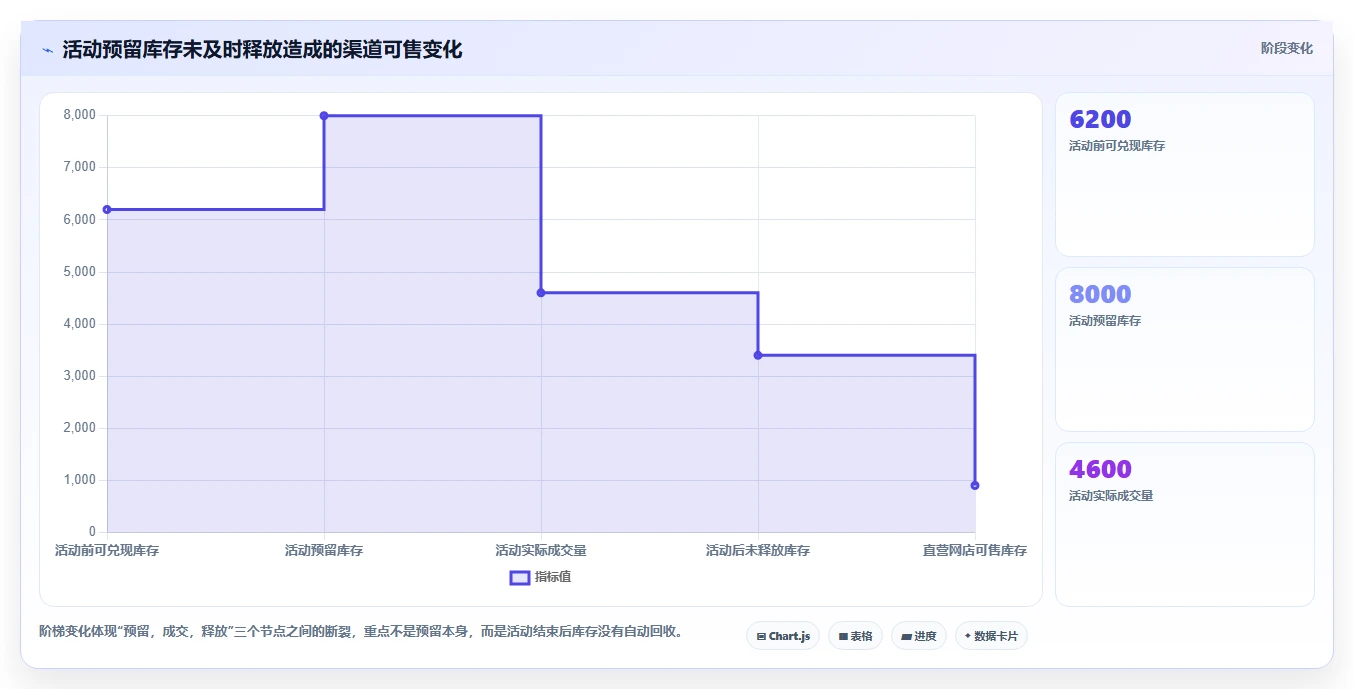Click y-axis label 0
Image resolution: width=1354 pixels, height=689 pixels.
[92, 532]
